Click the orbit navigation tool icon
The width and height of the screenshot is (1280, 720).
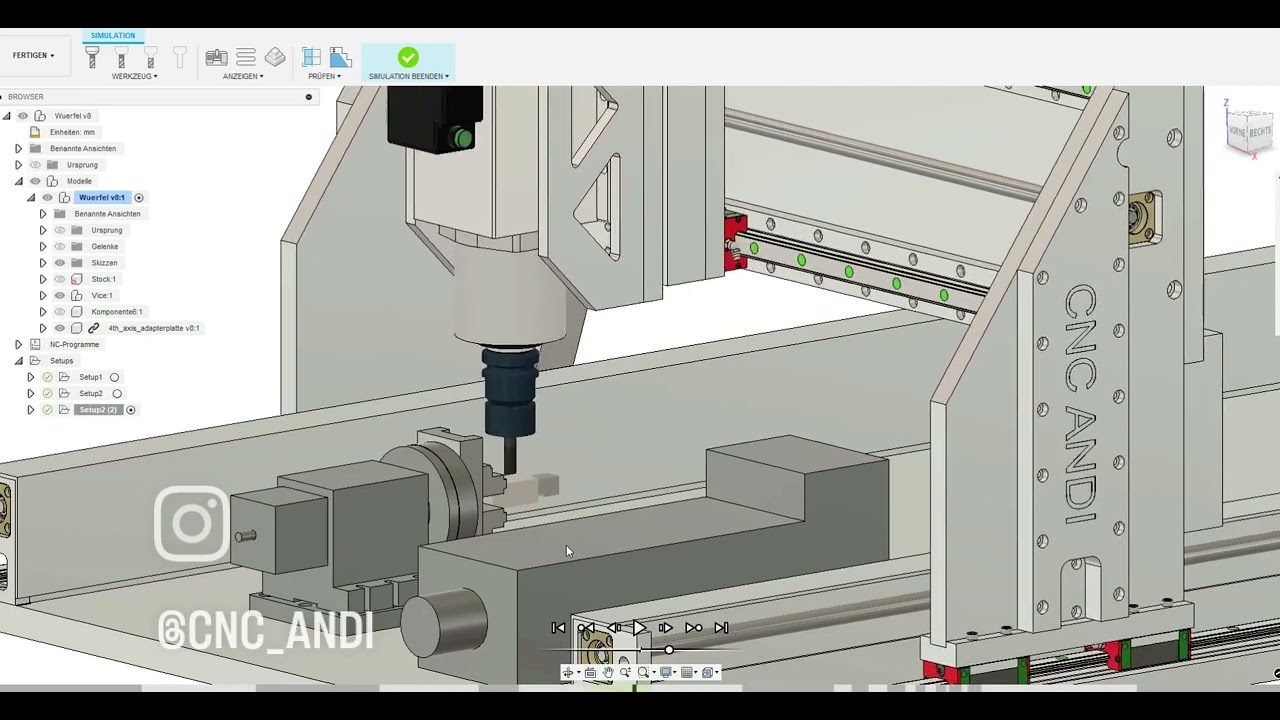click(568, 673)
